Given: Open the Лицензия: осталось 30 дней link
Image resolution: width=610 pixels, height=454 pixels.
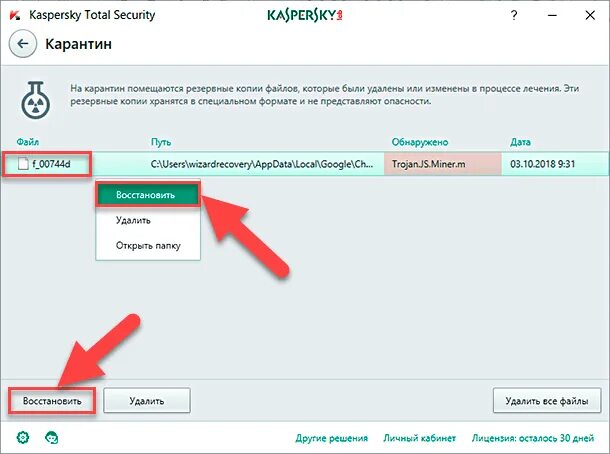Looking at the screenshot, I should tap(533, 438).
